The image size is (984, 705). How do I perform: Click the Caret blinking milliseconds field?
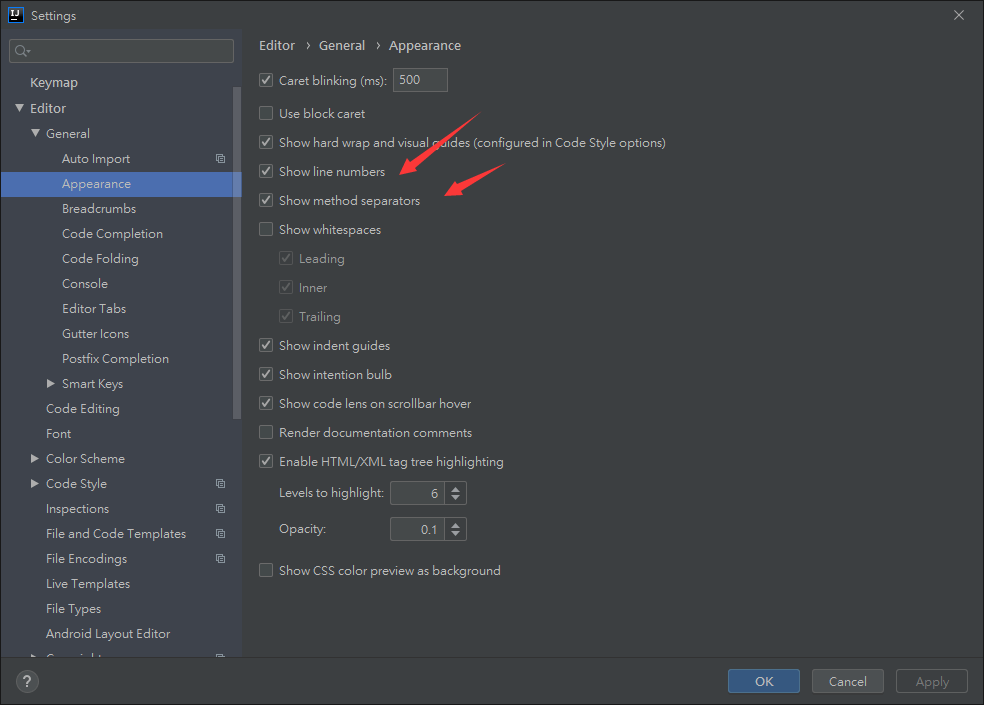coord(420,81)
